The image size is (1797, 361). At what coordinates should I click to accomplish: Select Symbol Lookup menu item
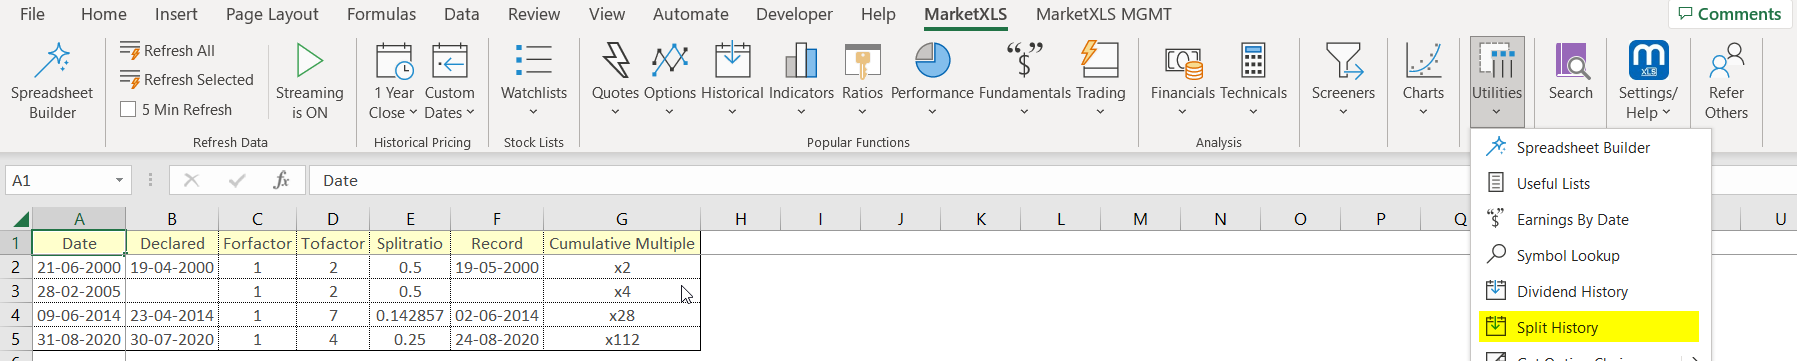point(1590,255)
